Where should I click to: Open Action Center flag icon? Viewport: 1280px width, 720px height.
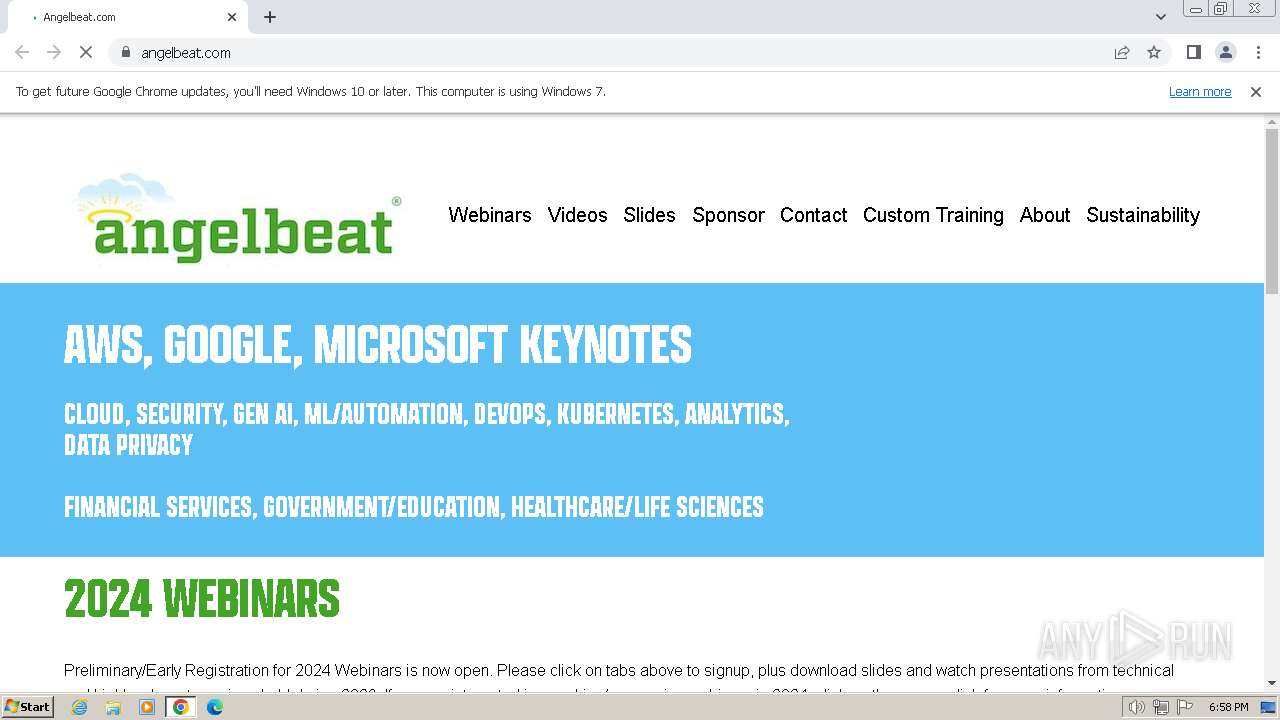(1185, 707)
